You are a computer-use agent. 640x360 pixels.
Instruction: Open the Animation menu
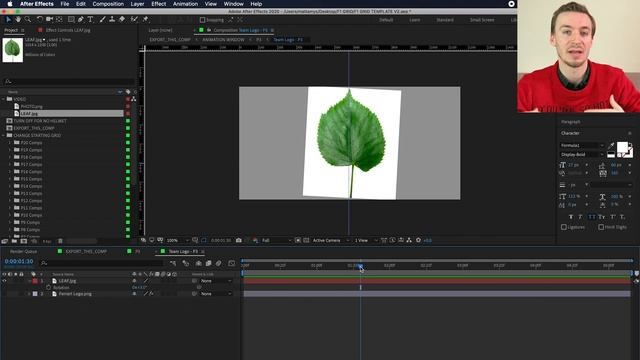coord(185,4)
